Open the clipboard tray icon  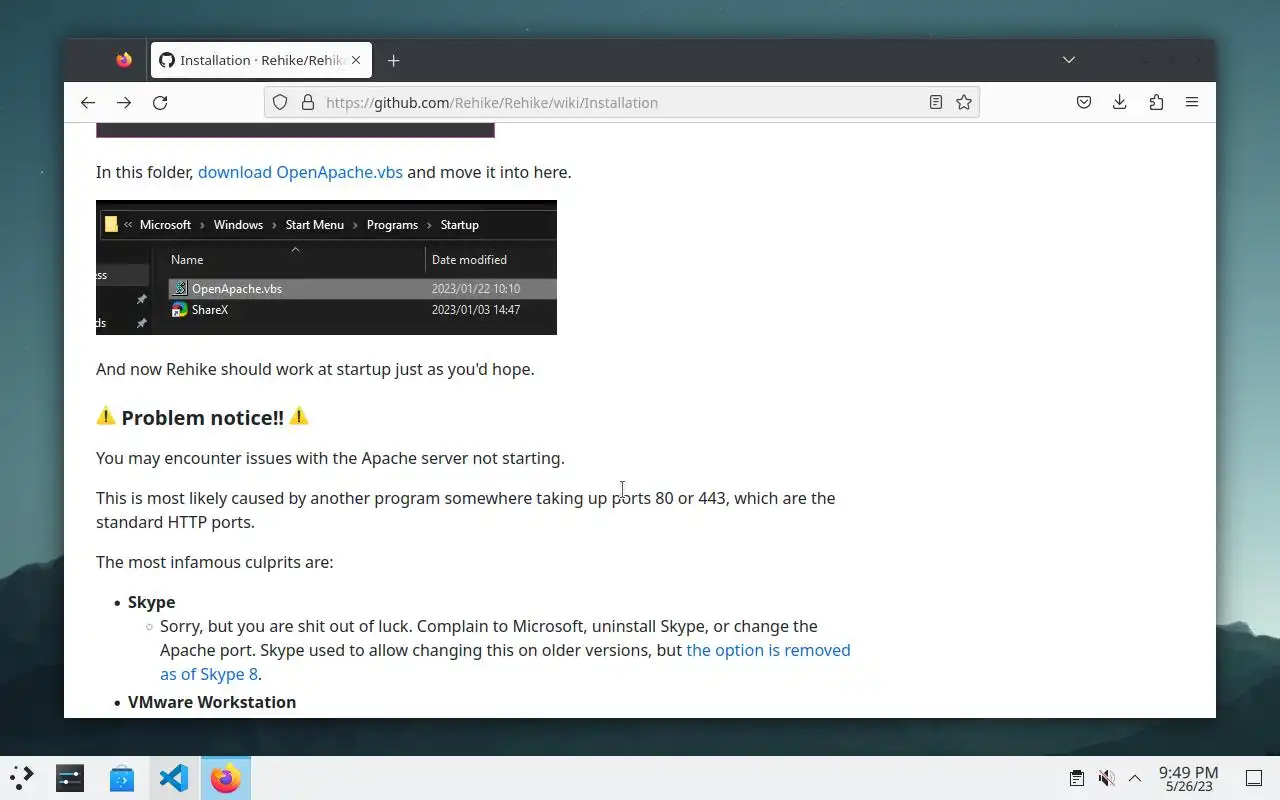pyautogui.click(x=1076, y=778)
